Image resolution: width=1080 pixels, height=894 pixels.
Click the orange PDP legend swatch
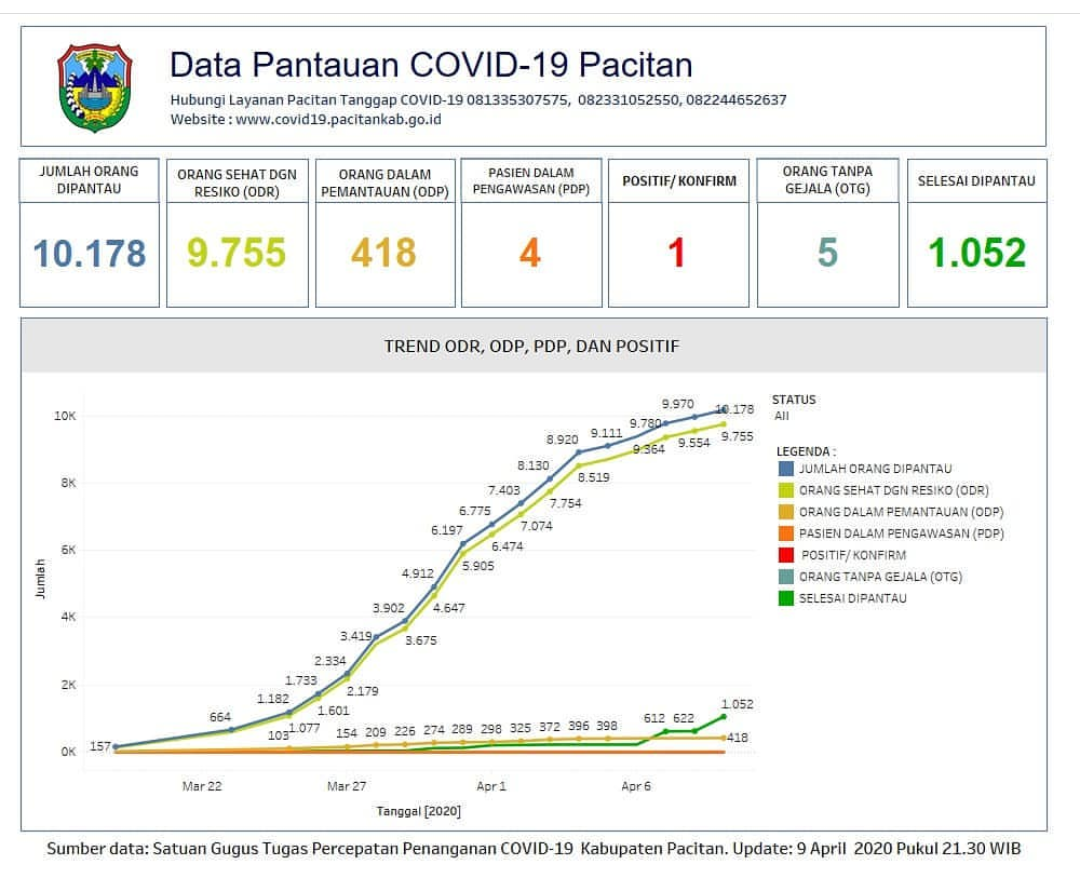(x=786, y=533)
